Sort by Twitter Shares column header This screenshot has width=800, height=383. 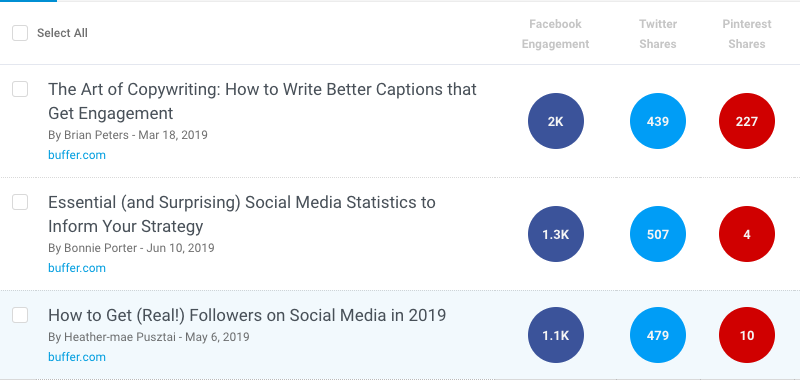(658, 34)
